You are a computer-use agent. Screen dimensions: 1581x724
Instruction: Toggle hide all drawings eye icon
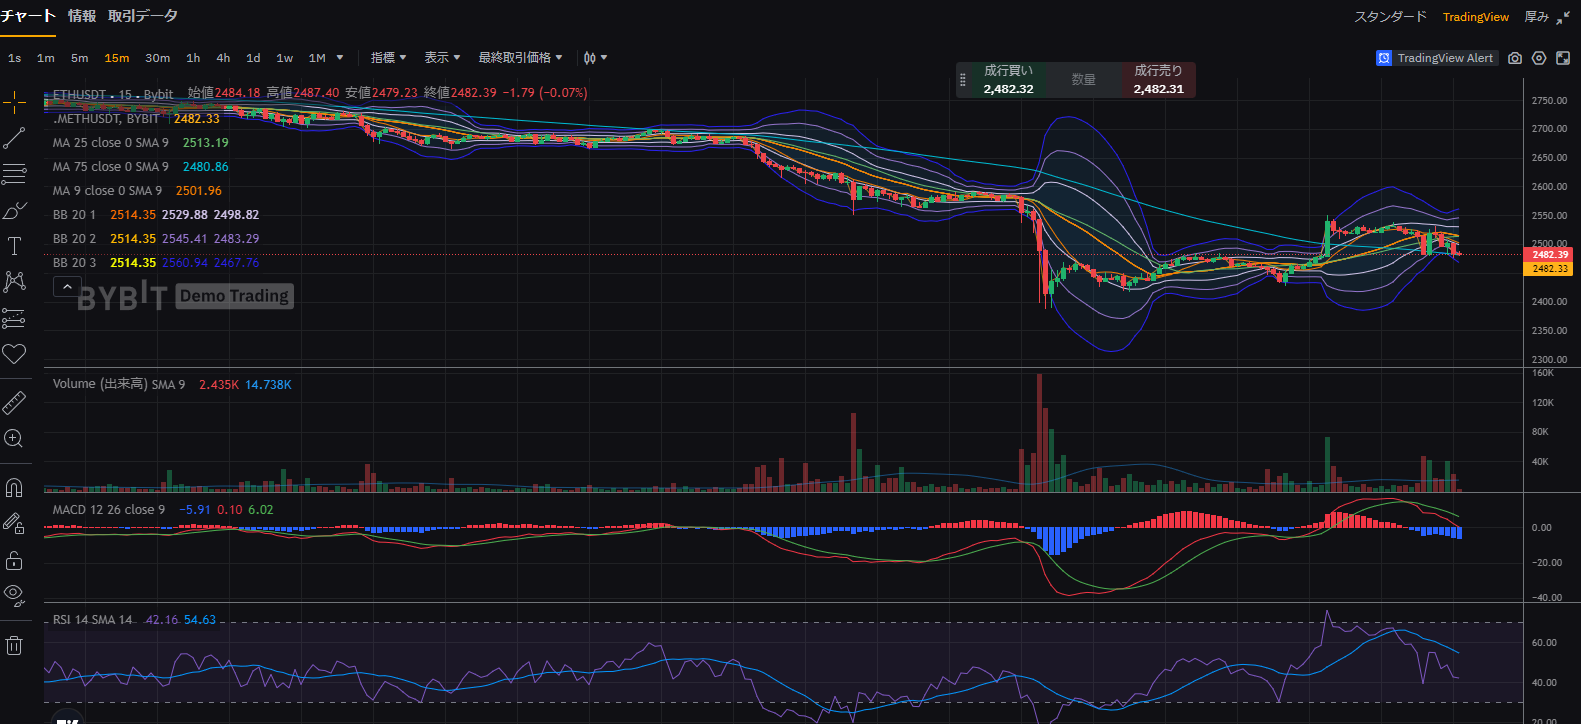click(x=14, y=594)
